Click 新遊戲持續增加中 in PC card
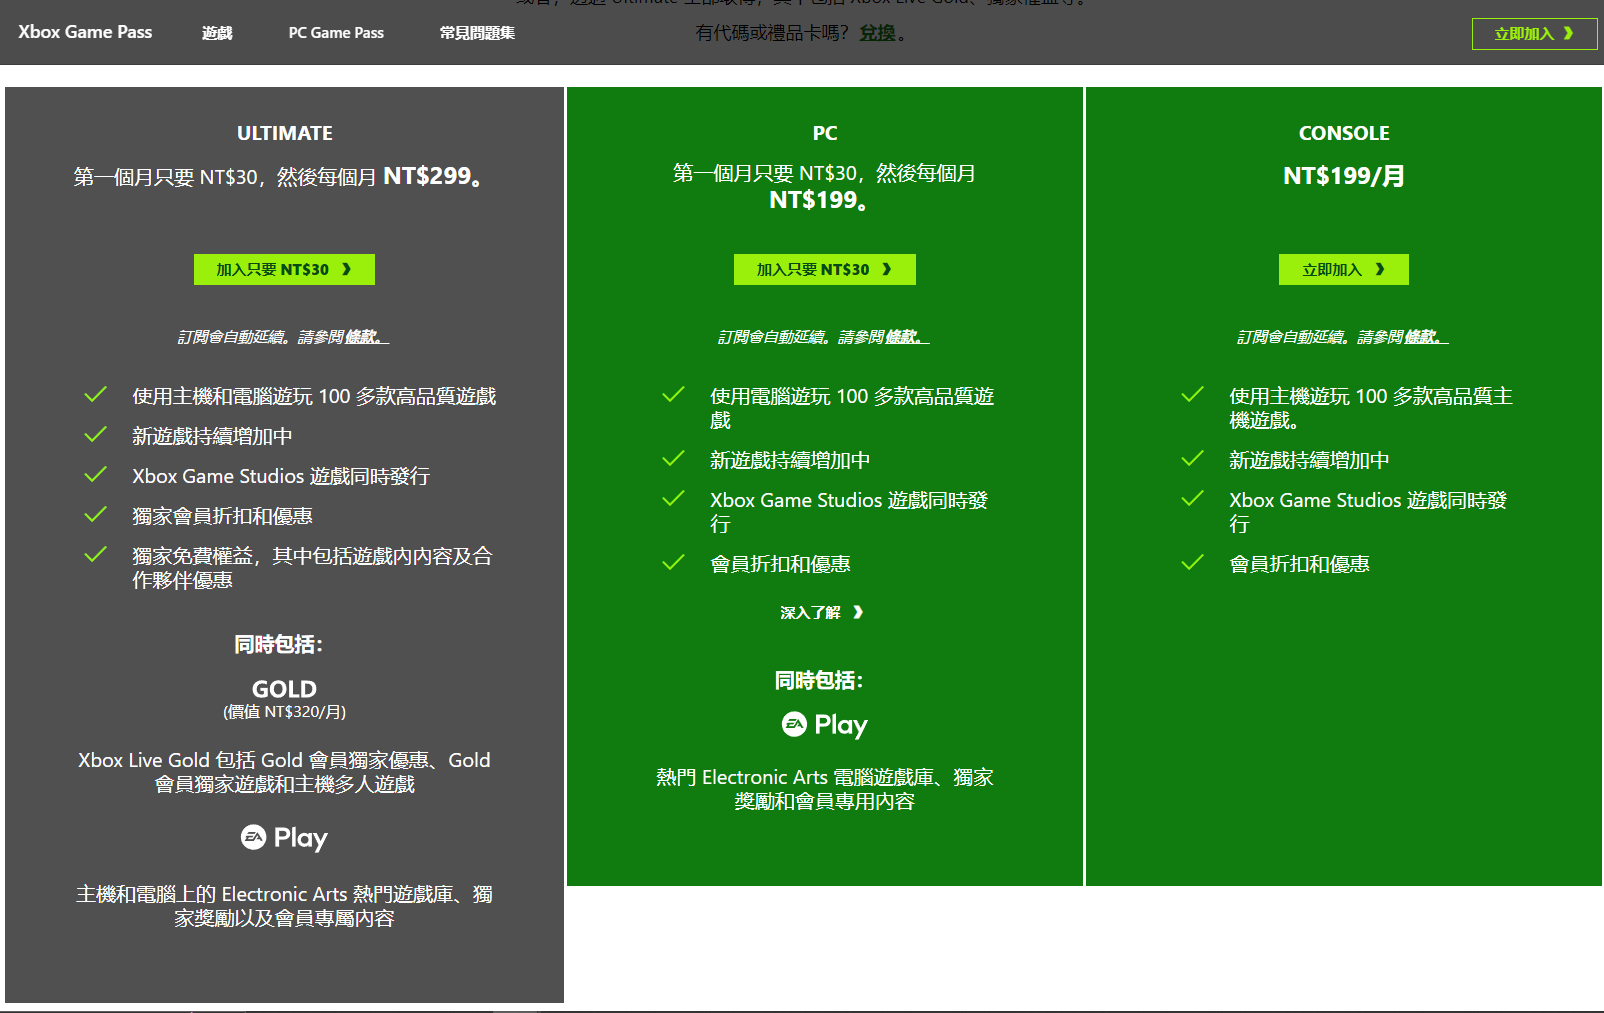The width and height of the screenshot is (1604, 1013). coord(790,460)
